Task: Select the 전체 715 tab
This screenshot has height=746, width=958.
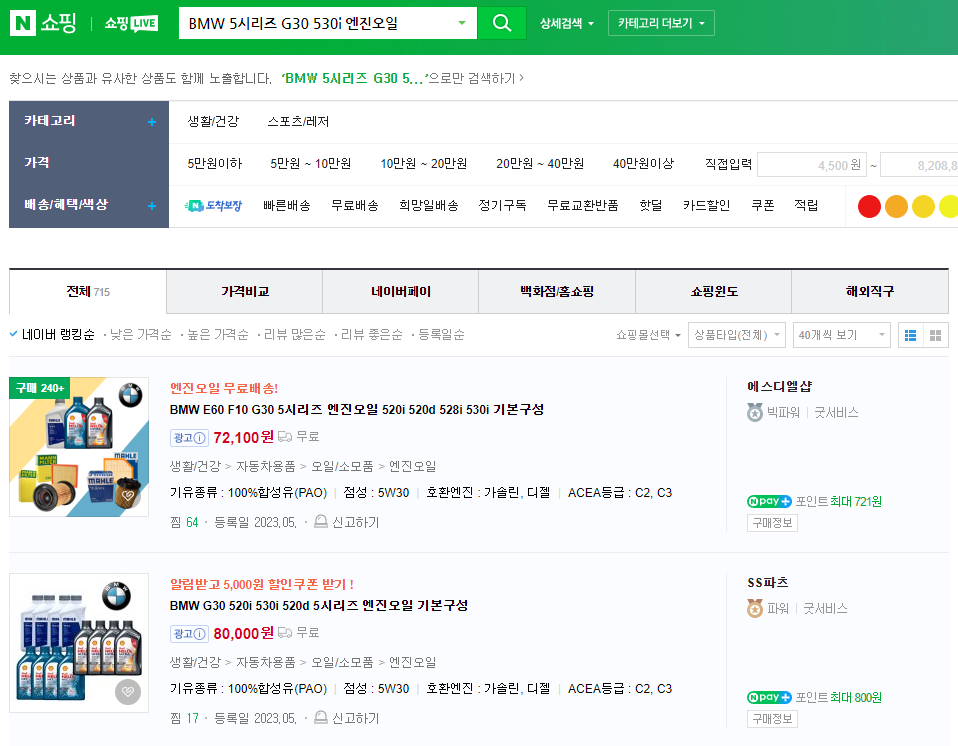Action: coord(88,291)
